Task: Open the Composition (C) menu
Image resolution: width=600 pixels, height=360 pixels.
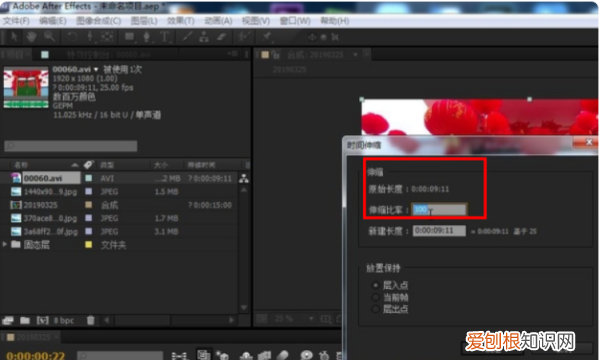Action: pos(99,21)
